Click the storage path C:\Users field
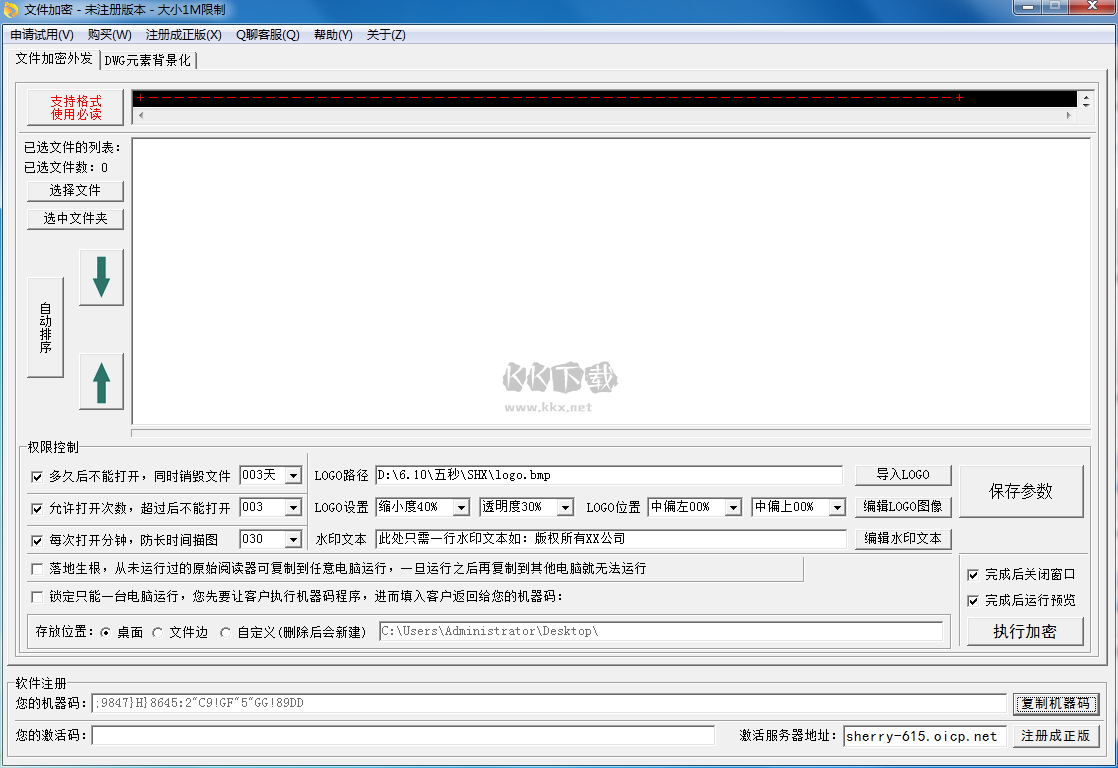This screenshot has height=768, width=1118. pyautogui.click(x=661, y=632)
